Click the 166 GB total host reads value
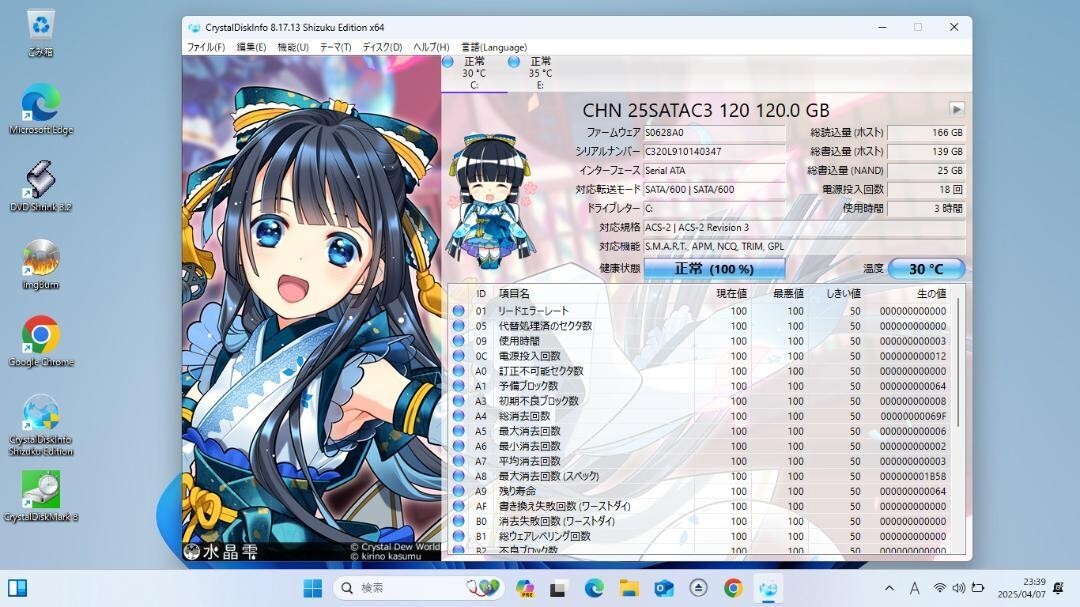 tap(926, 132)
